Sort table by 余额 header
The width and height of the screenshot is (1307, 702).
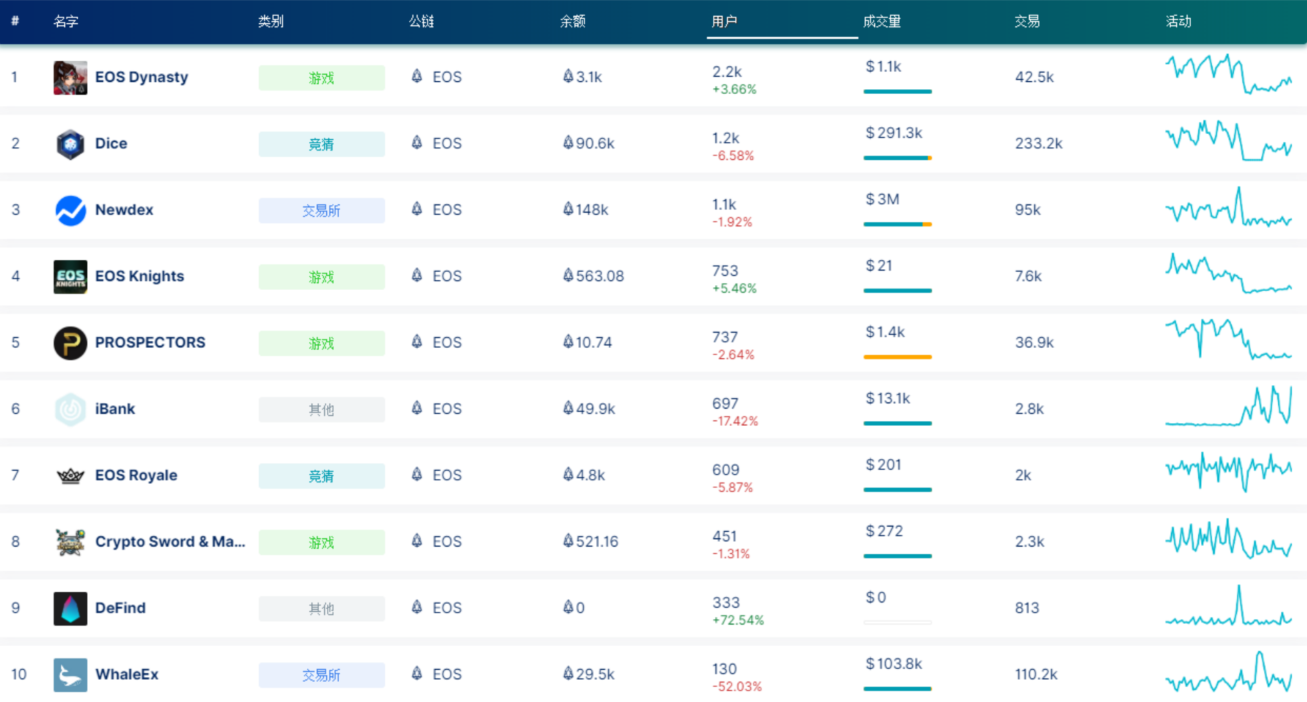pyautogui.click(x=573, y=21)
